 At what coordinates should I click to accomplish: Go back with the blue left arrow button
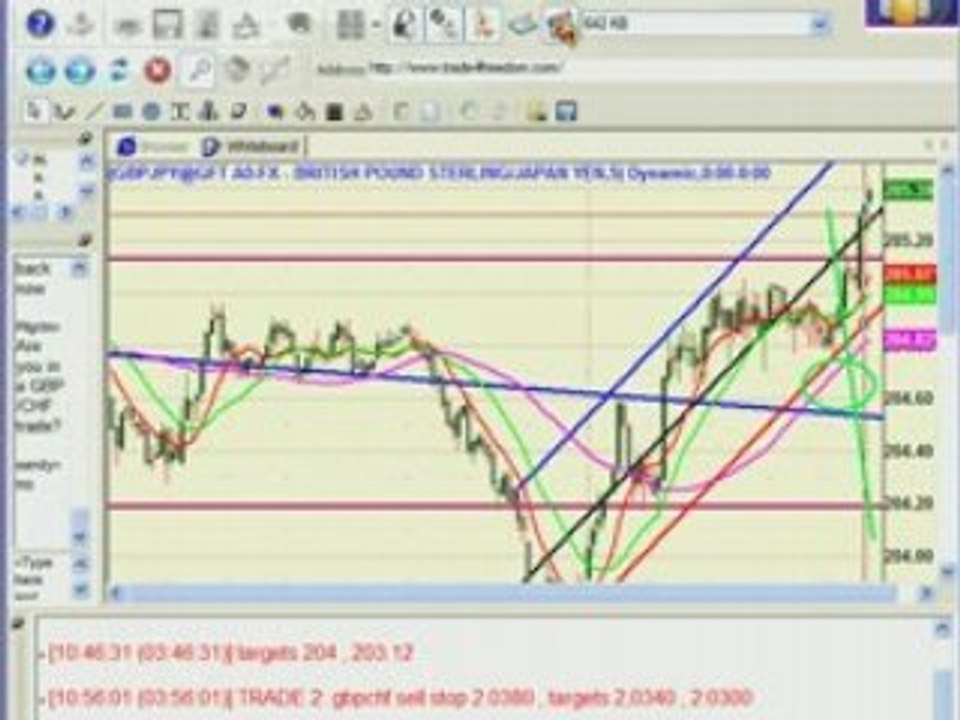tap(40, 70)
